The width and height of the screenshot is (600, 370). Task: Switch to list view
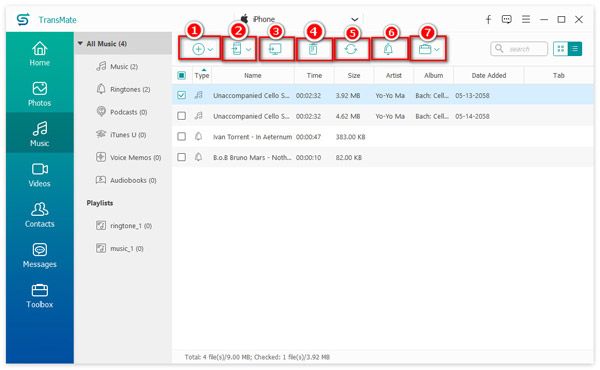coord(575,49)
